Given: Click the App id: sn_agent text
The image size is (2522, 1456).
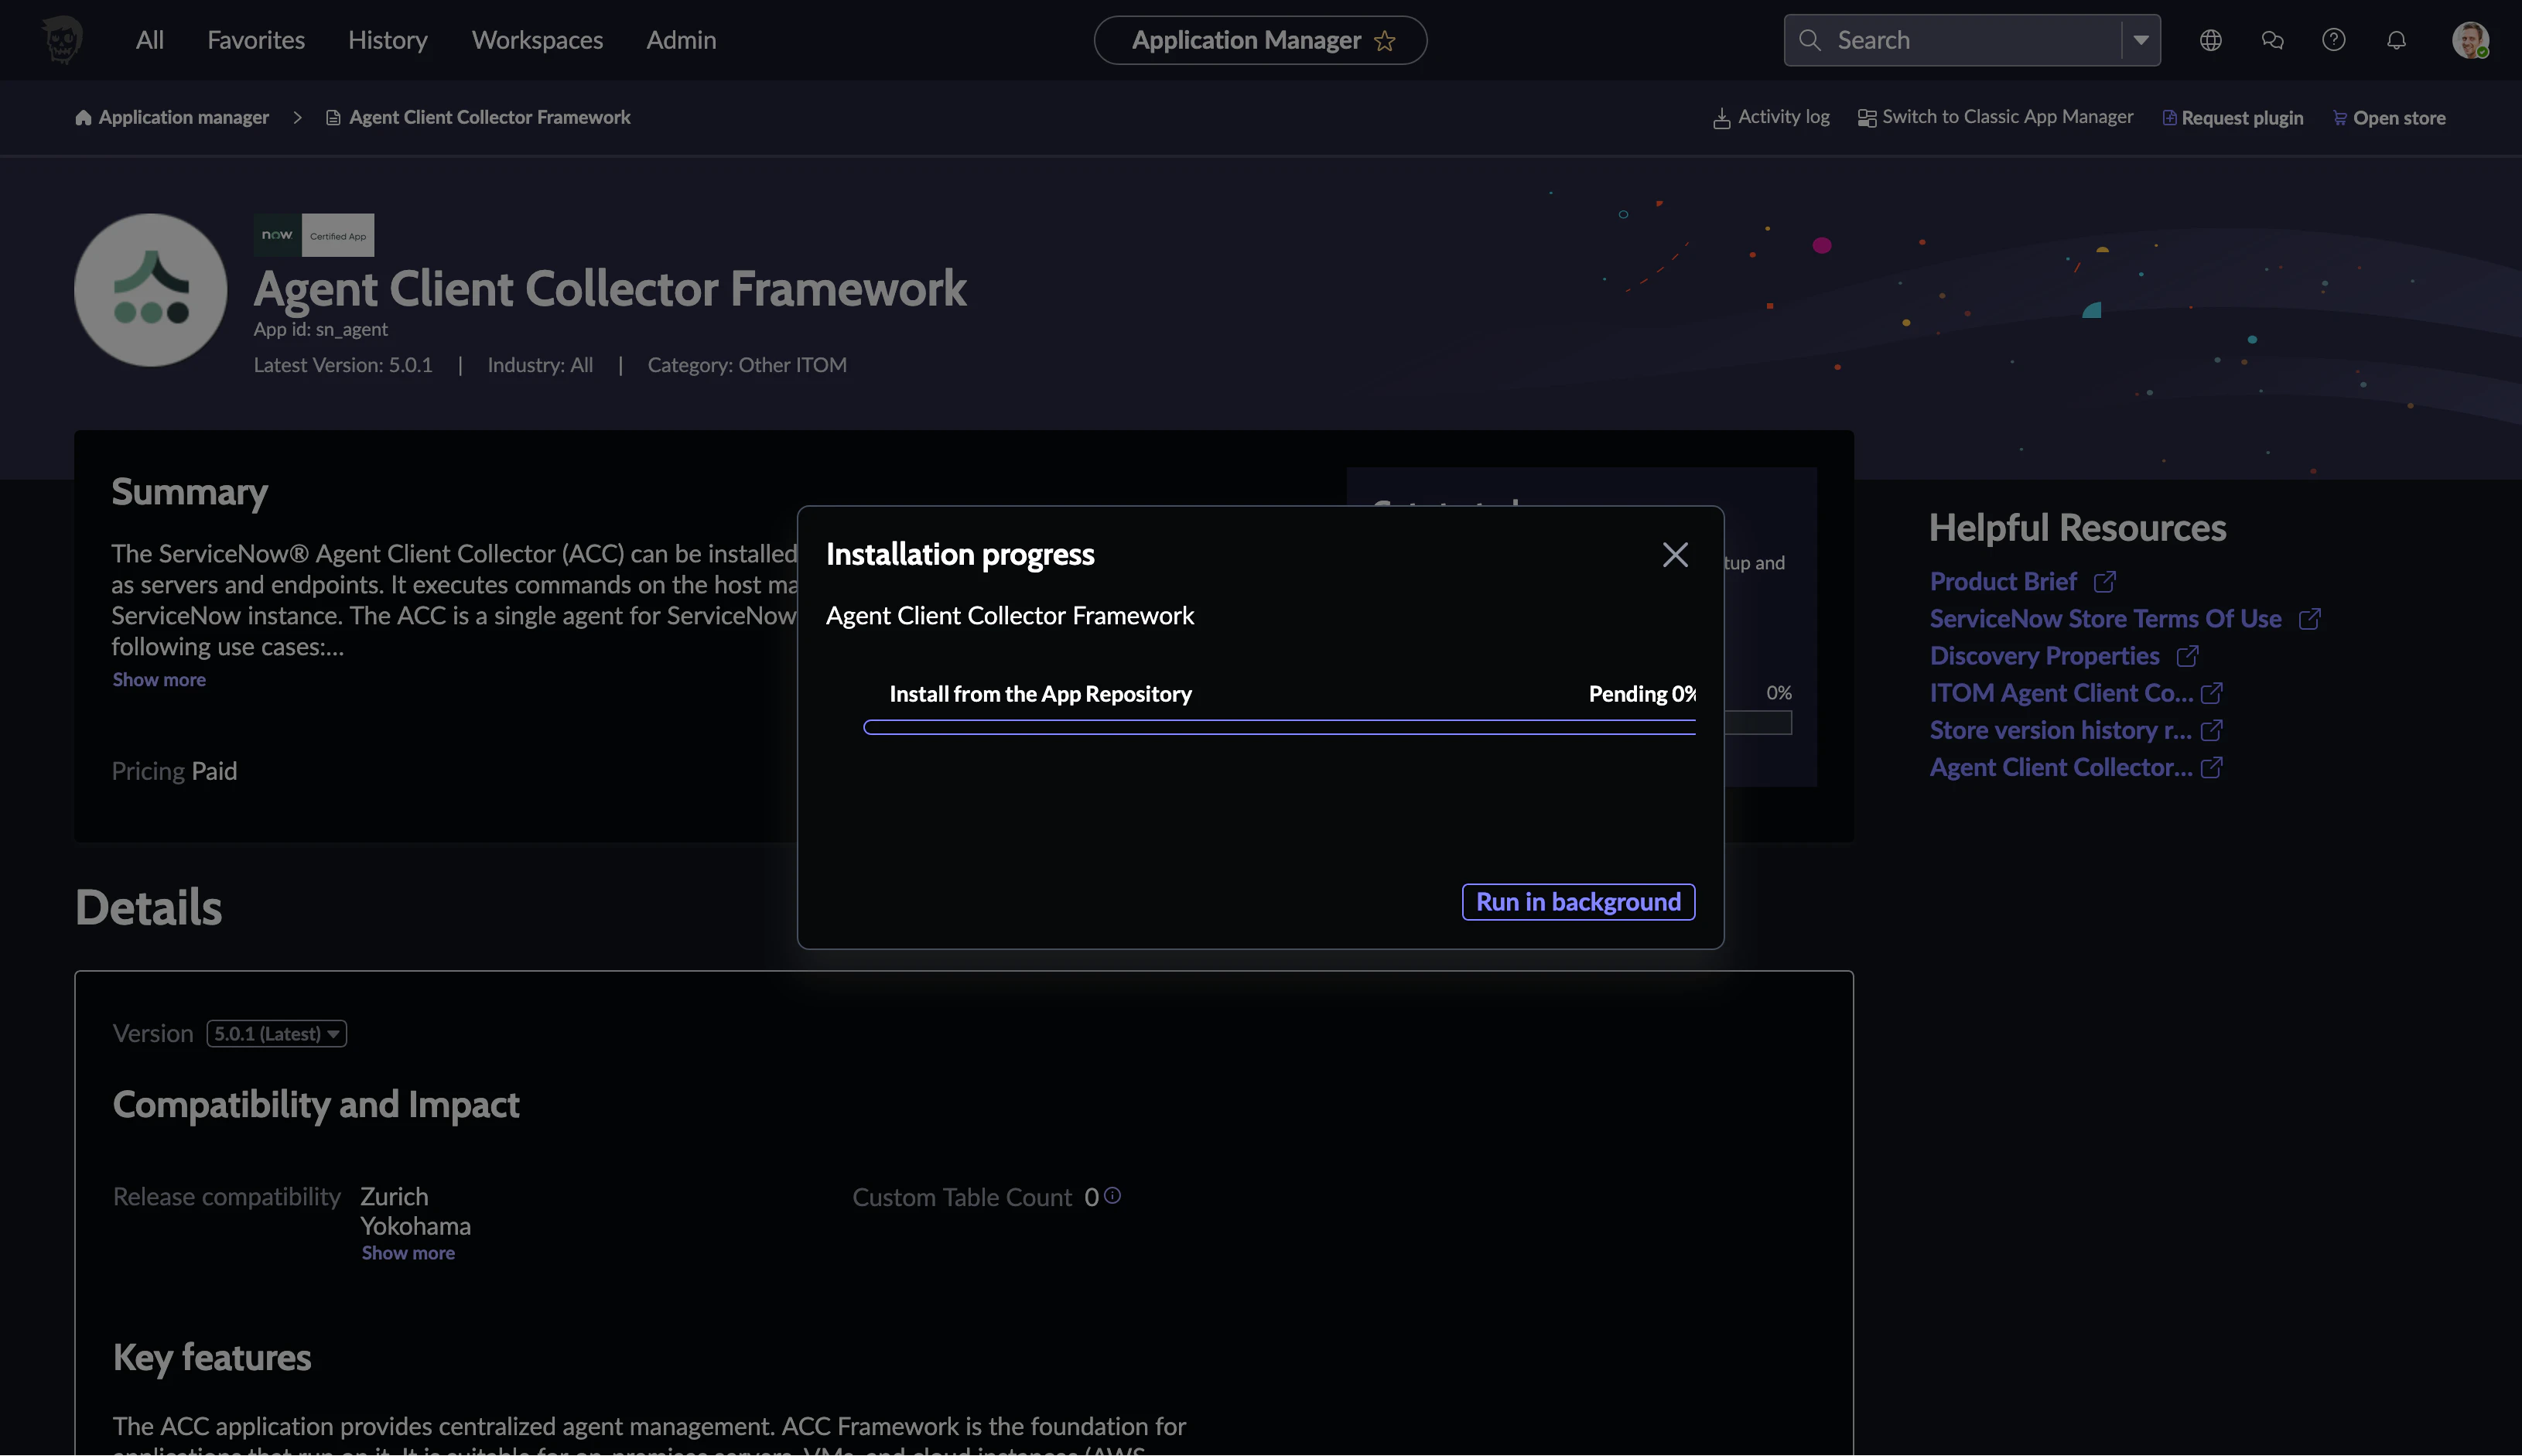Looking at the screenshot, I should tap(320, 329).
